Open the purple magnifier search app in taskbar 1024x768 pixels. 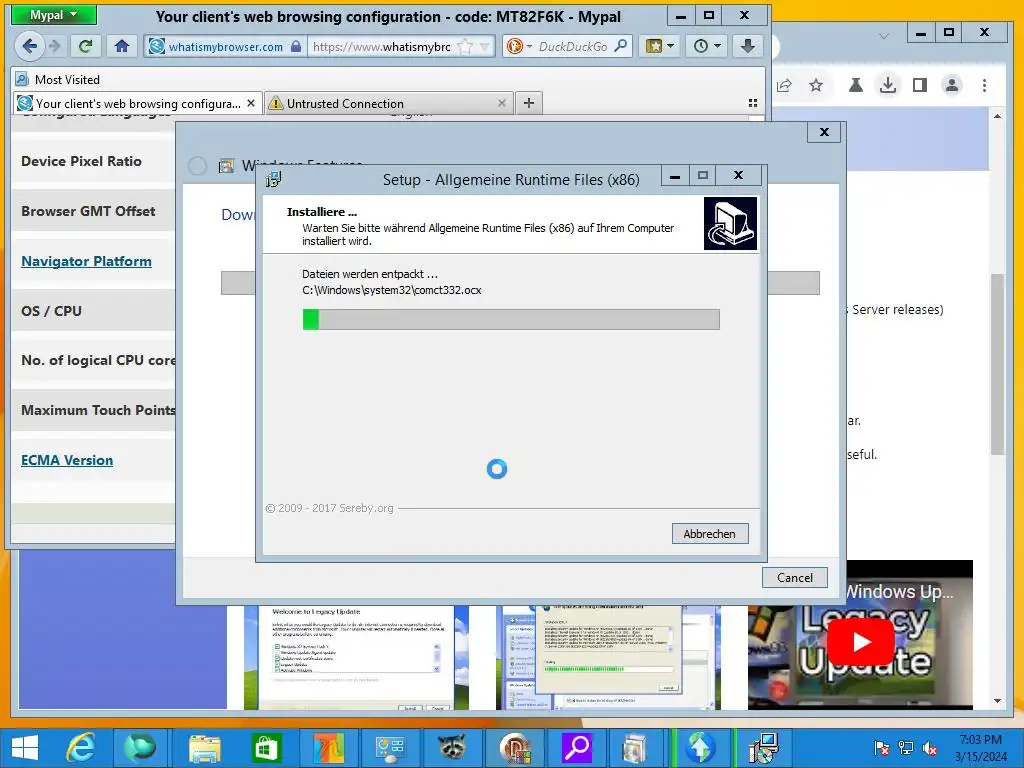point(577,748)
